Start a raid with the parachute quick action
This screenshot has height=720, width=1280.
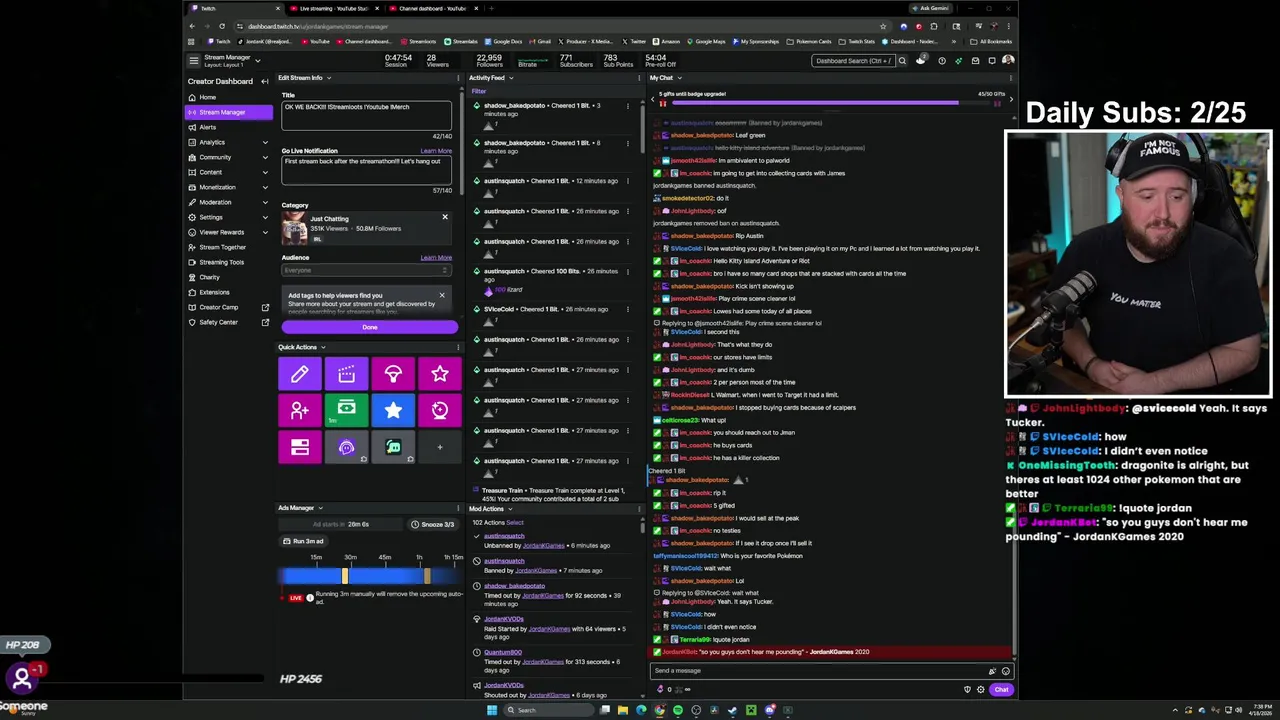(393, 374)
